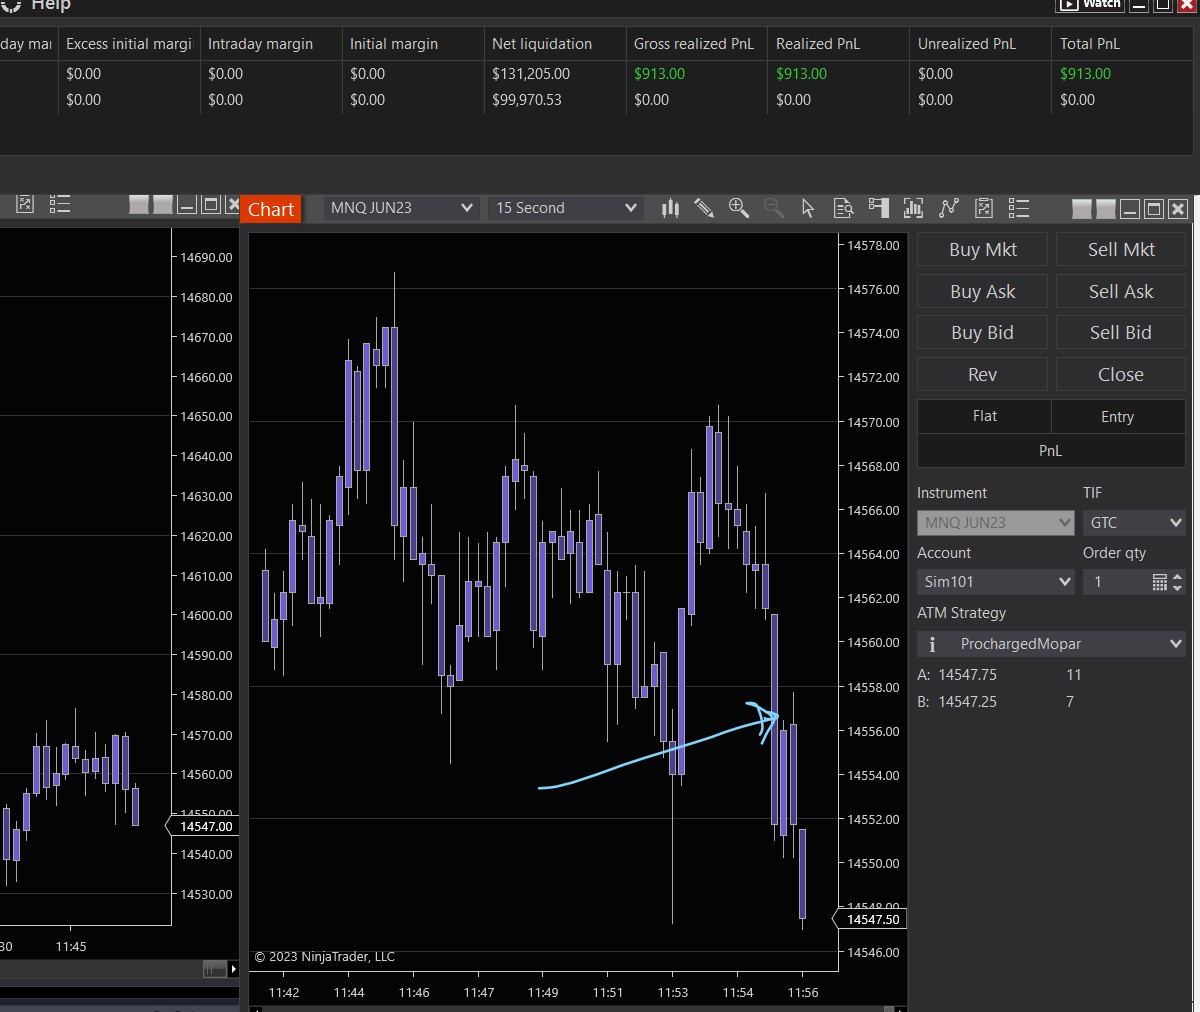This screenshot has height=1012, width=1200.
Task: Click the zoom in magnifier icon
Action: 739,208
